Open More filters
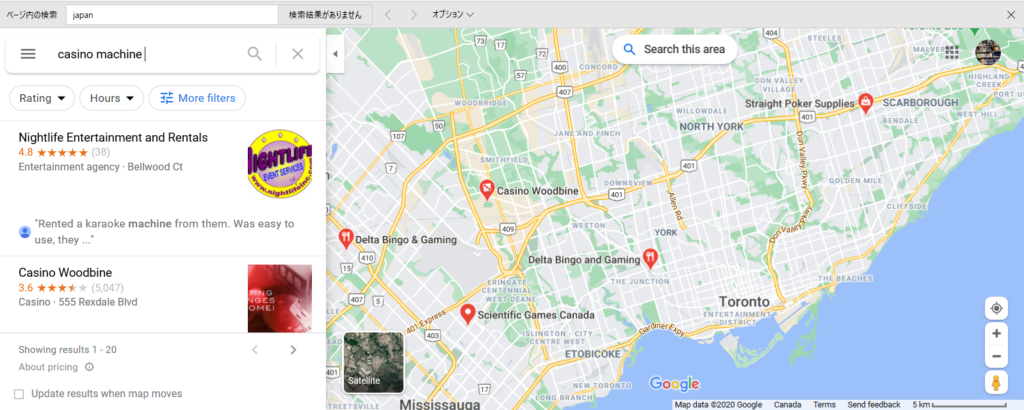This screenshot has width=1024, height=410. click(197, 99)
